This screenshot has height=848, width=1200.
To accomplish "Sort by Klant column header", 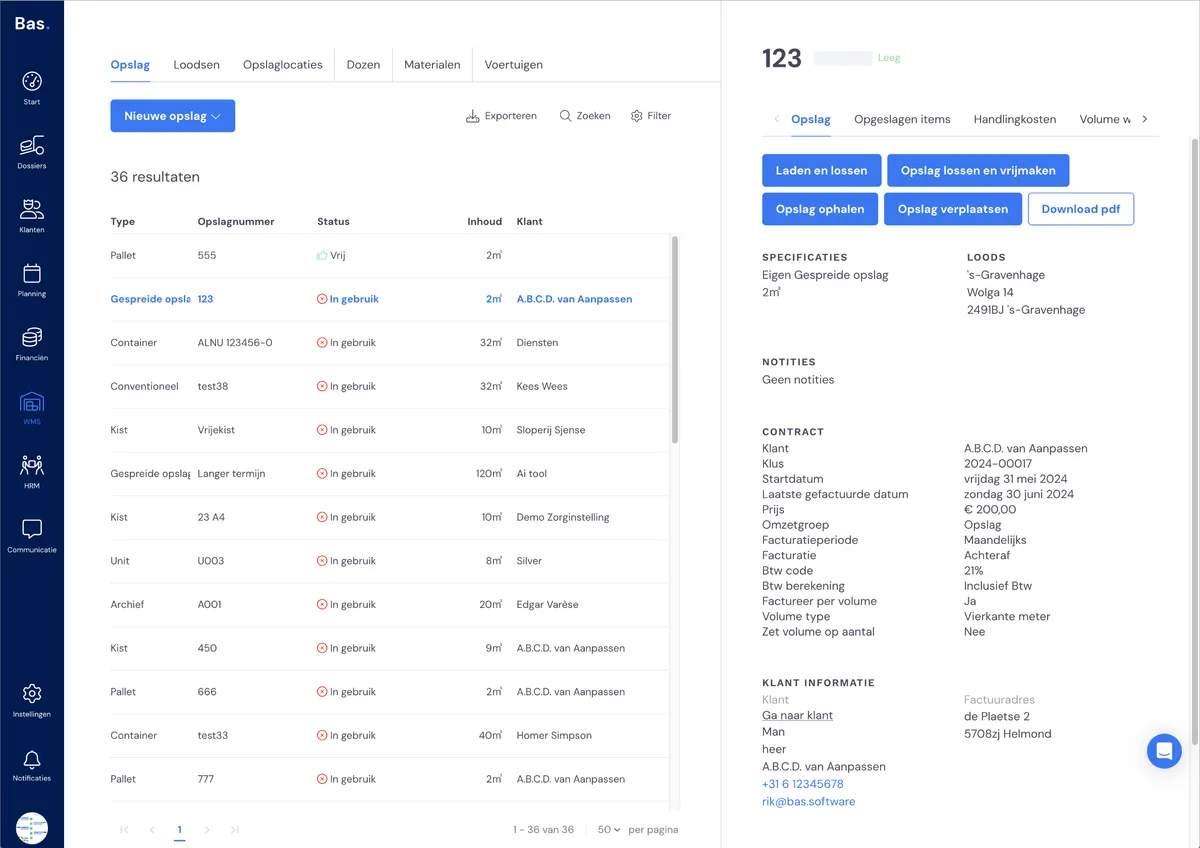I will click(530, 222).
